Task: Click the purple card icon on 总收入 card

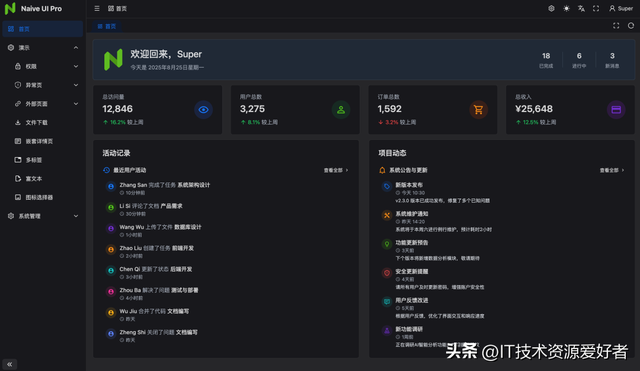Action: 616,109
